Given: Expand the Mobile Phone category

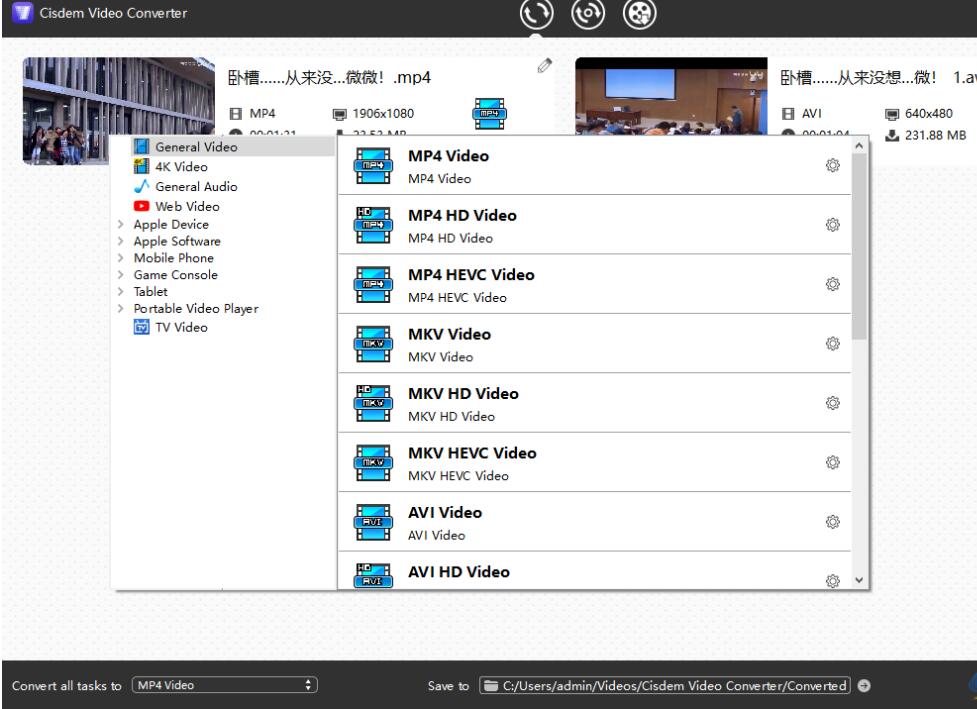Looking at the screenshot, I should (120, 258).
